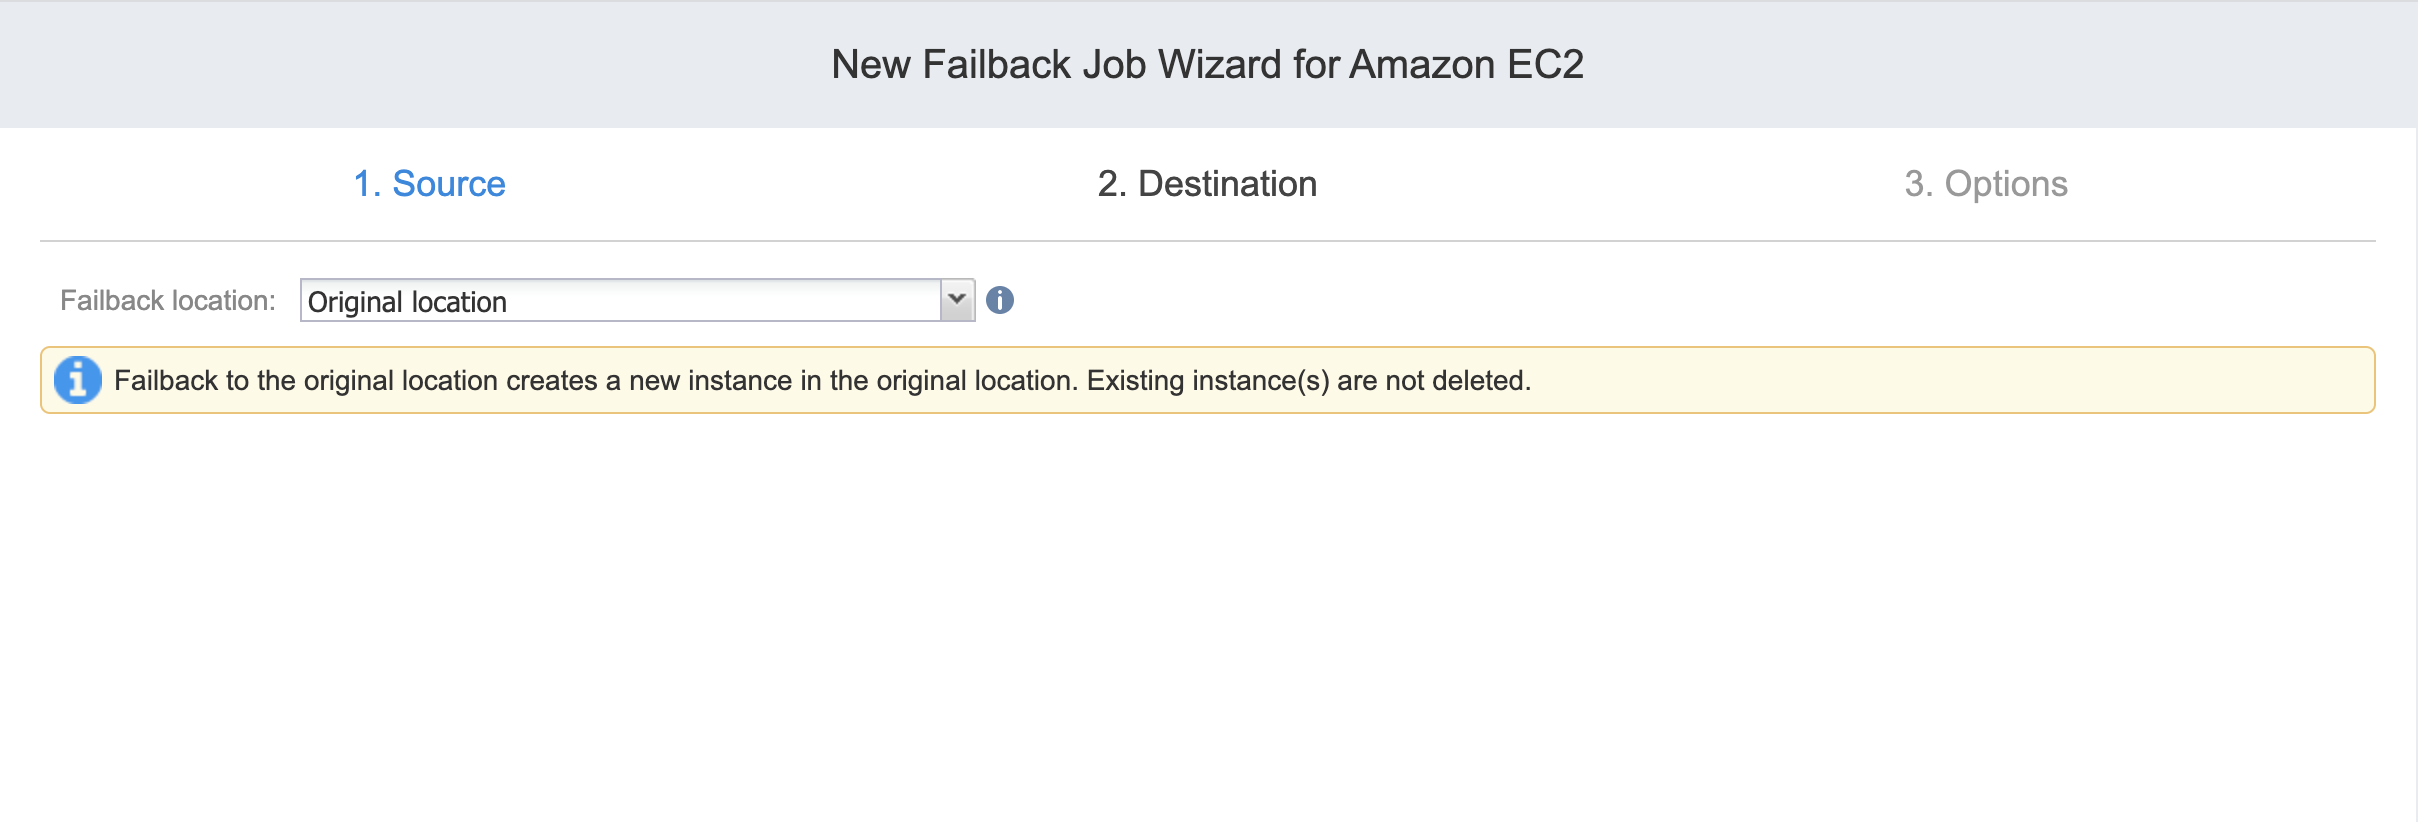Image resolution: width=2418 pixels, height=822 pixels.
Task: Click the word Destination in step two
Action: coord(1228,184)
